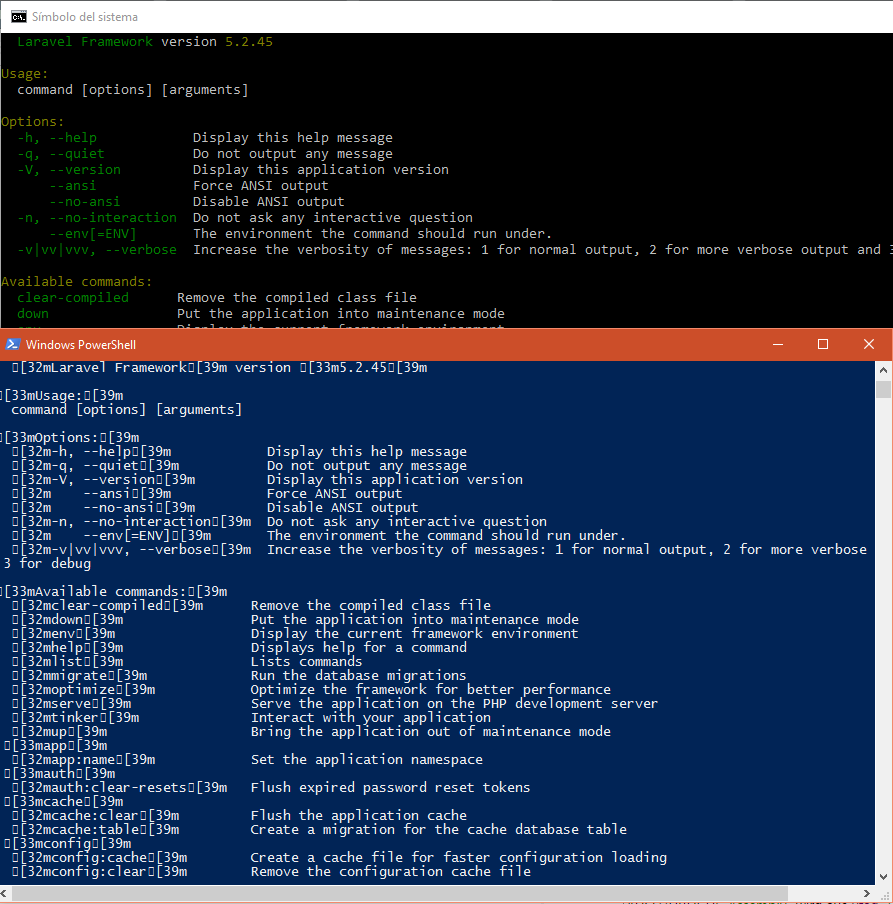Click 'Laravel Framework' text in Command Prompt
Image resolution: width=893 pixels, height=904 pixels.
click(85, 42)
